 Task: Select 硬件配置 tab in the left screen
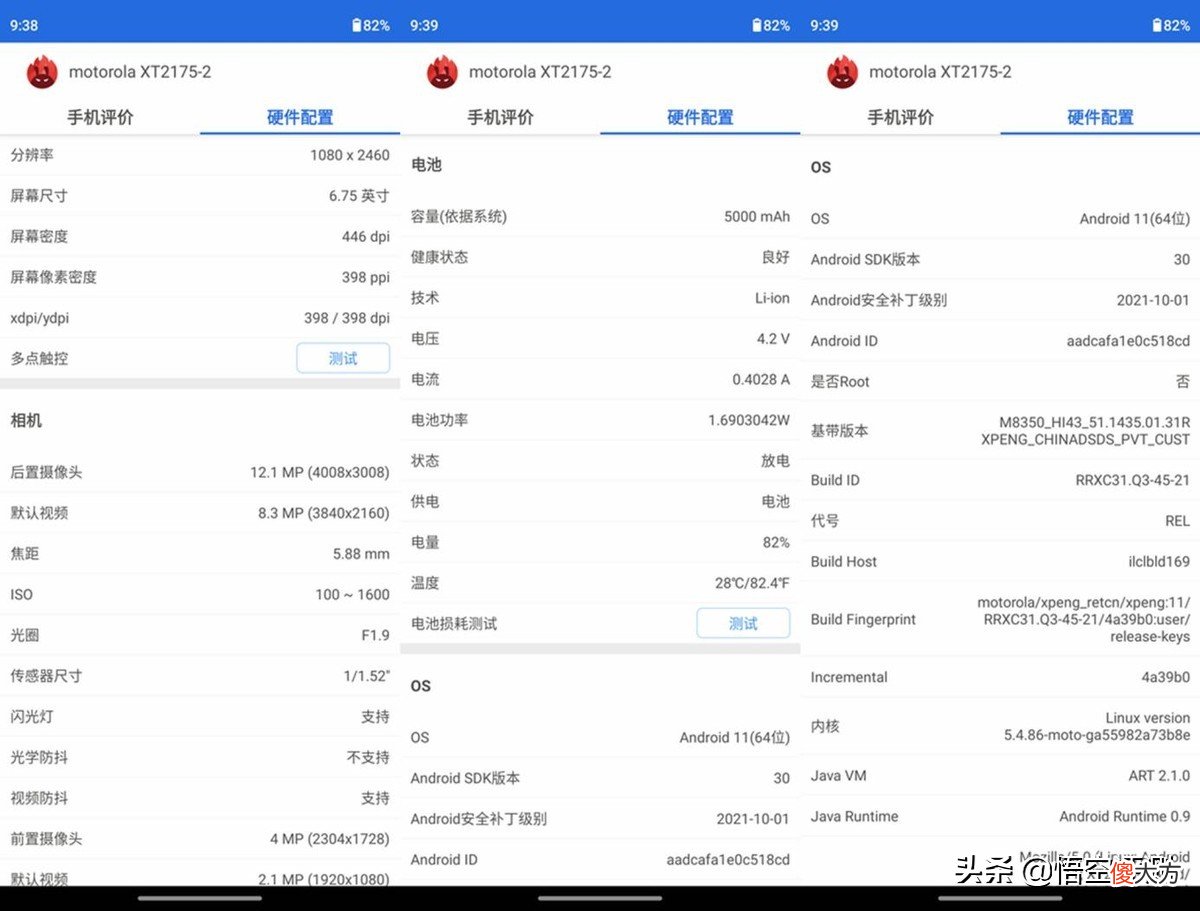[x=300, y=117]
